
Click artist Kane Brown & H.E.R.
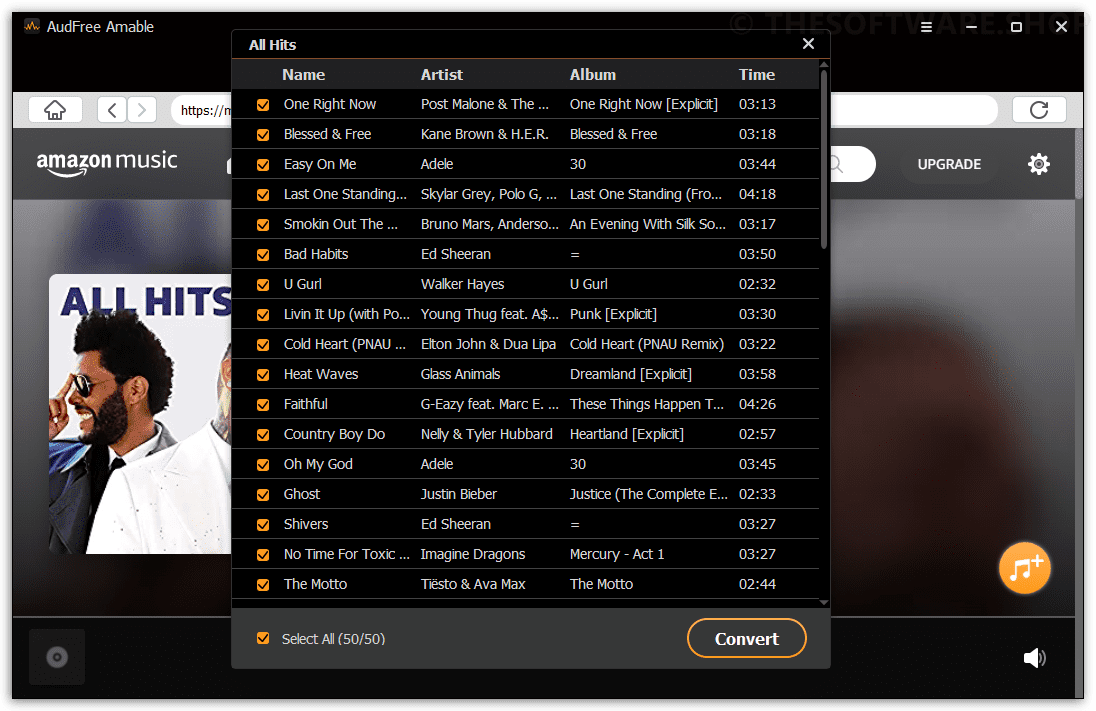tap(484, 134)
